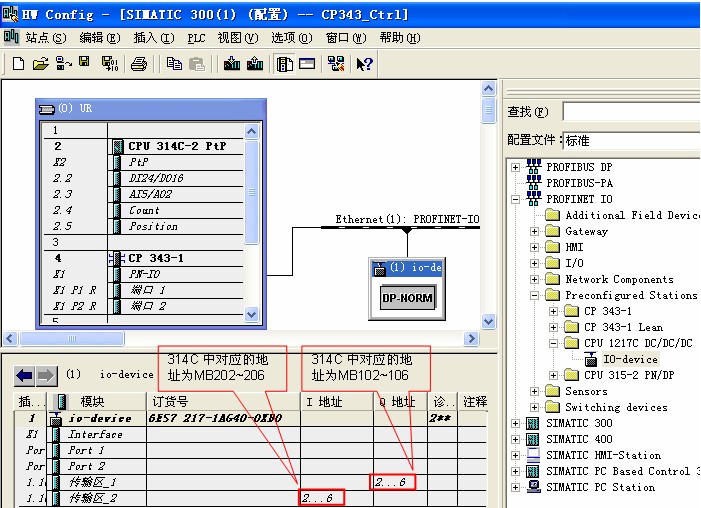
Task: Select the PN-IO interface row in rack
Action: point(143,274)
